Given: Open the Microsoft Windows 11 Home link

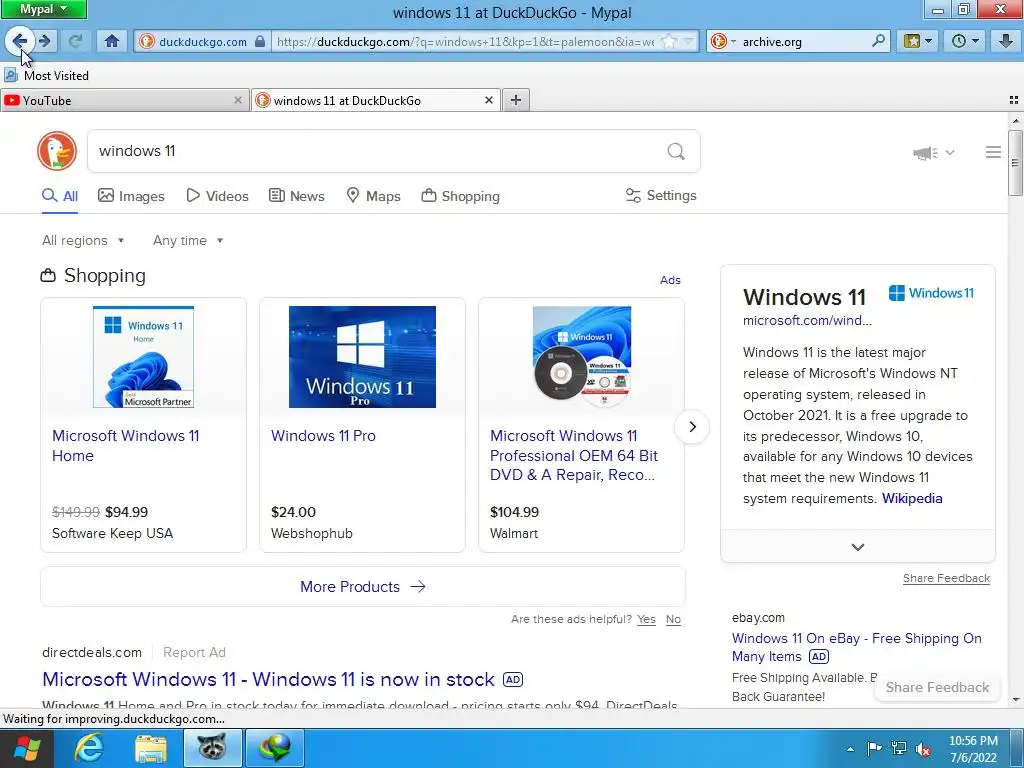Looking at the screenshot, I should 125,445.
